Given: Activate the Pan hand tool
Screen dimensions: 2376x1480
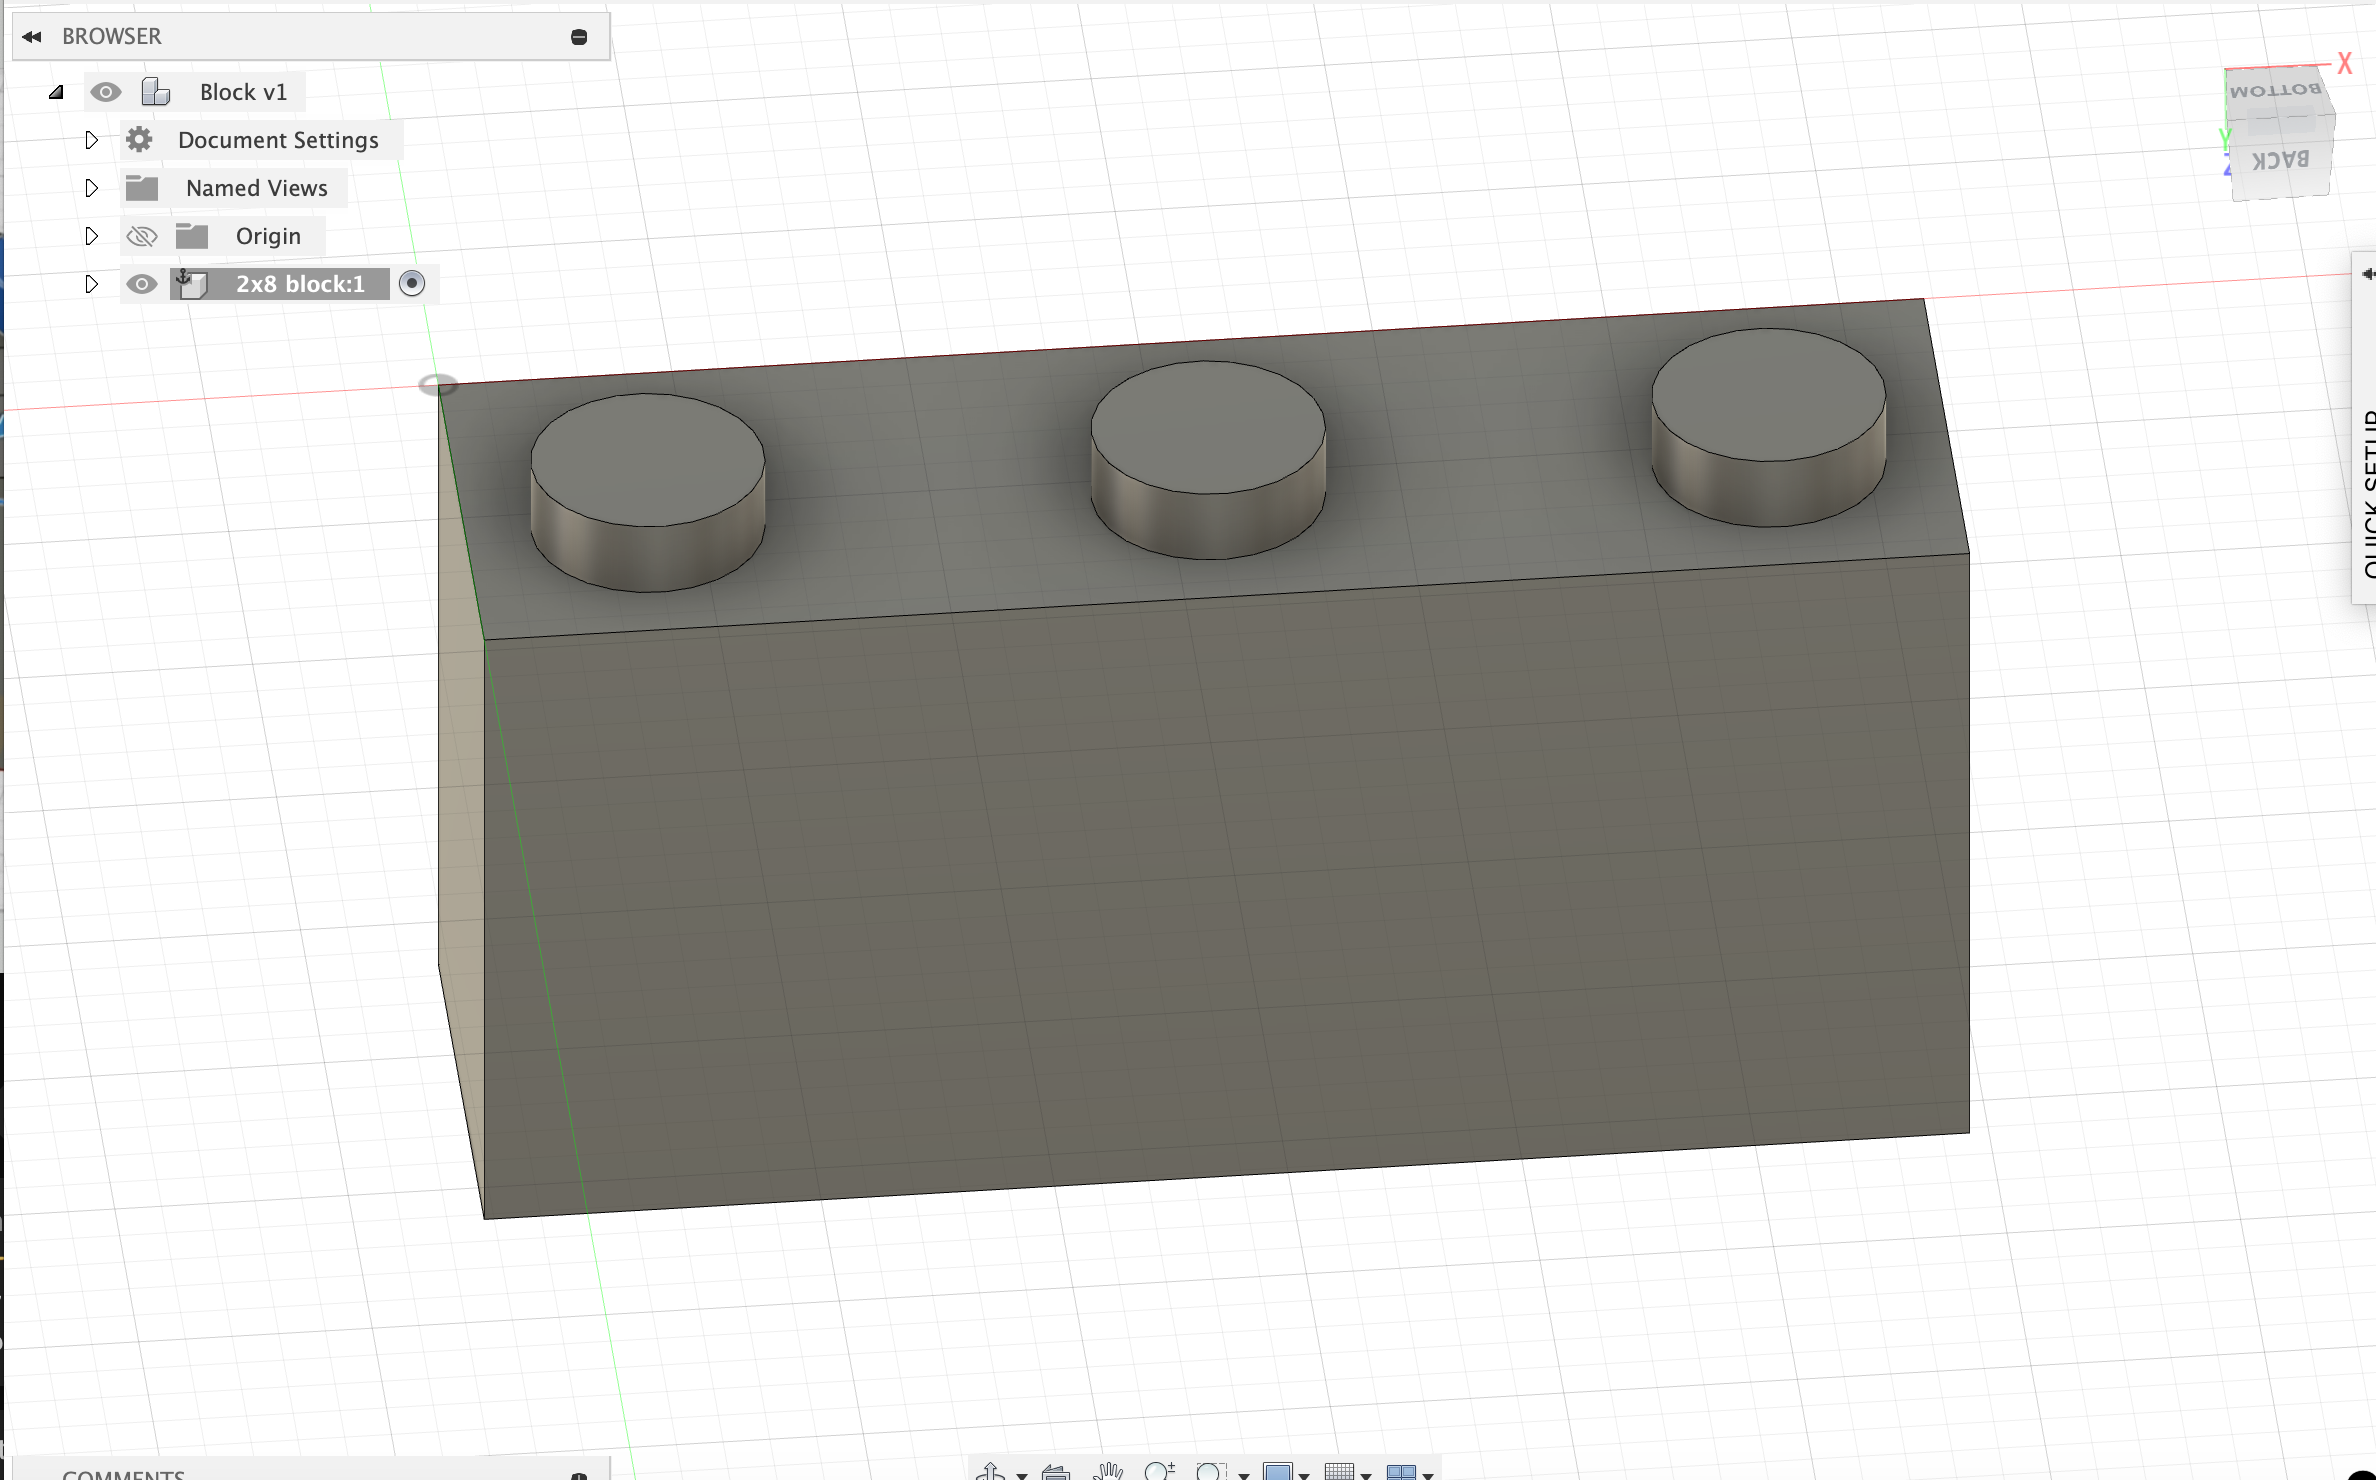Looking at the screenshot, I should [1108, 1472].
